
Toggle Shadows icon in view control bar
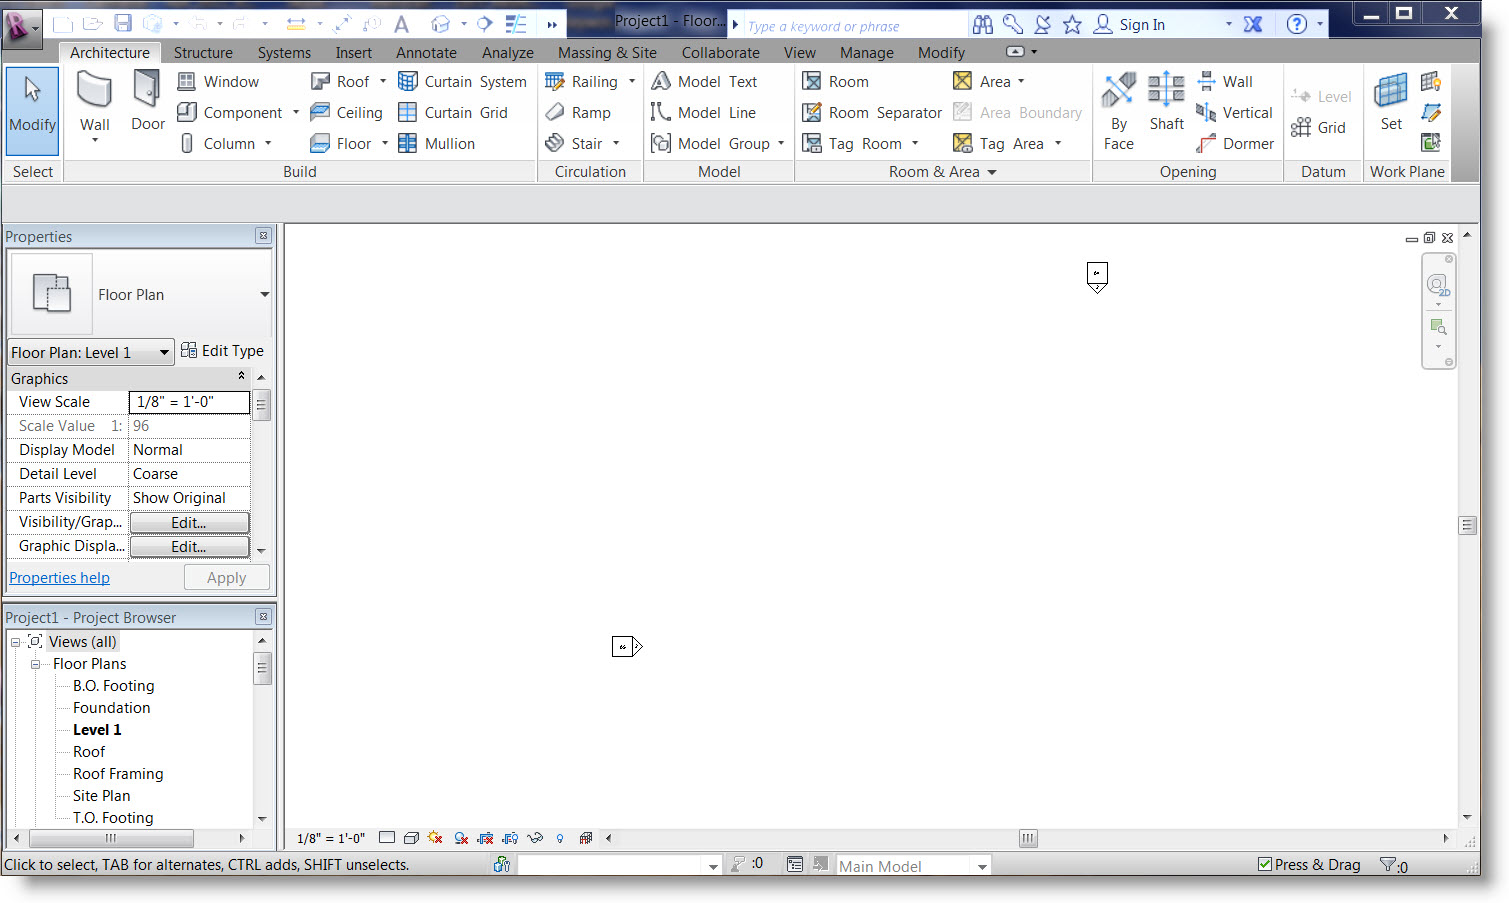pos(461,838)
